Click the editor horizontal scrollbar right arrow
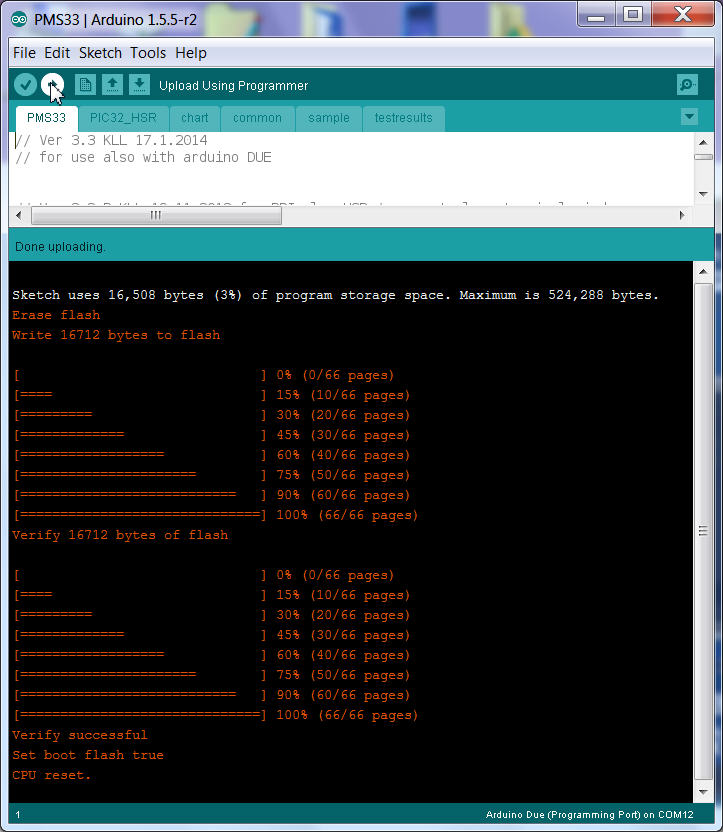 click(x=682, y=215)
